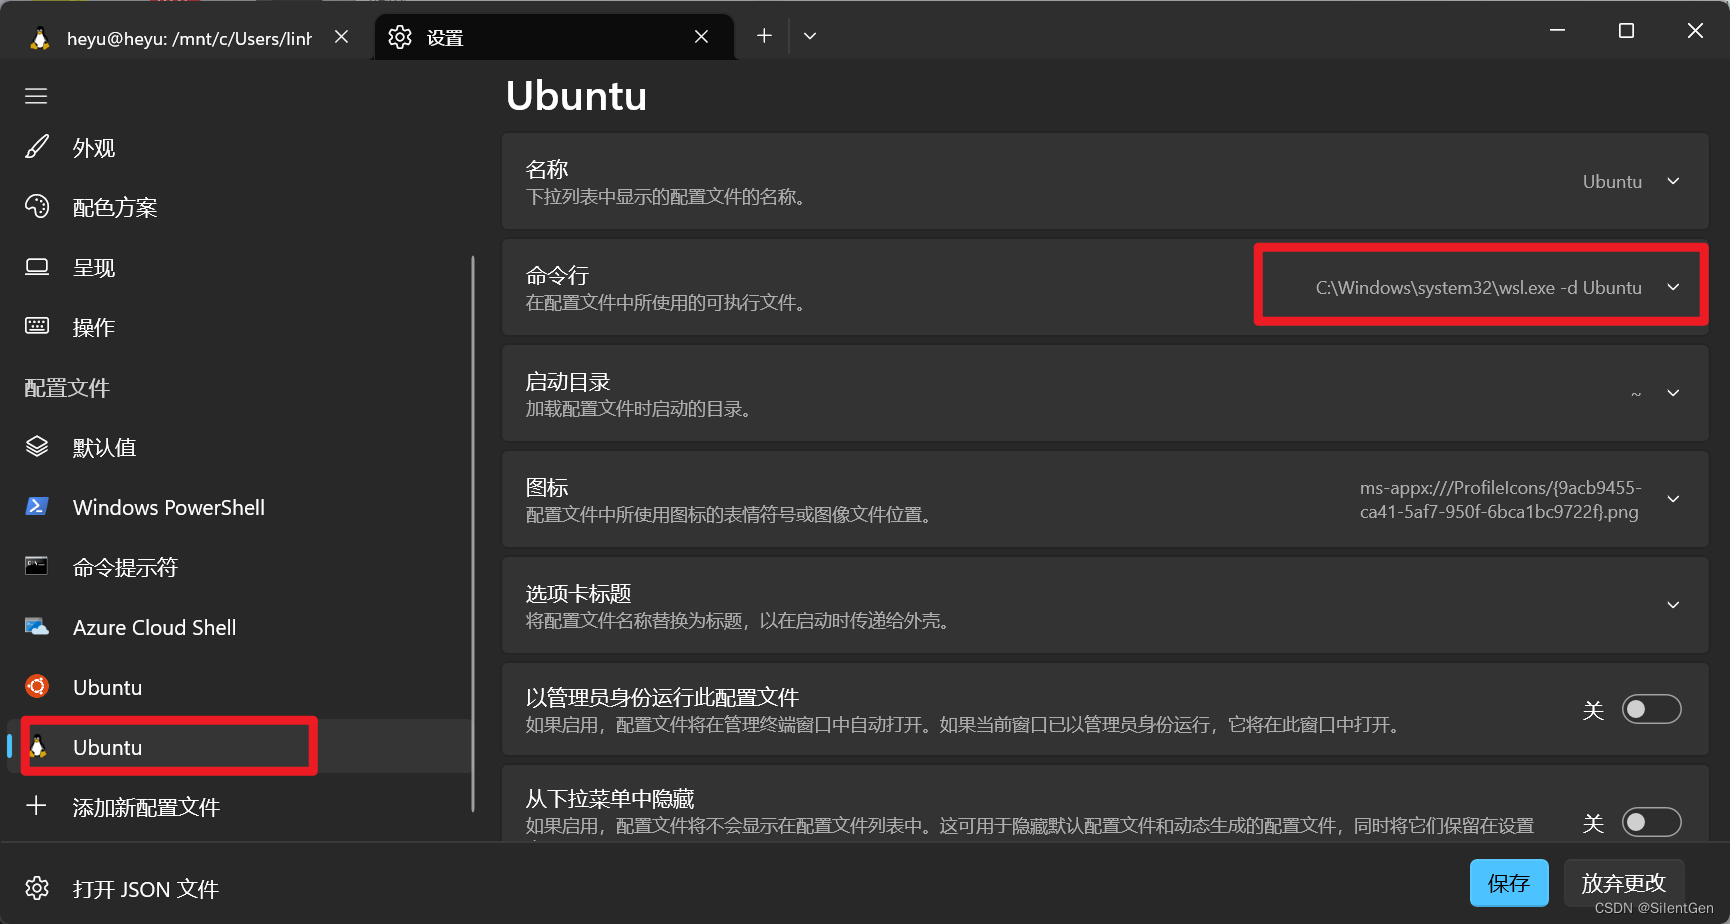The image size is (1730, 924).
Task: Expand the 名称 name setting
Action: [x=1105, y=181]
